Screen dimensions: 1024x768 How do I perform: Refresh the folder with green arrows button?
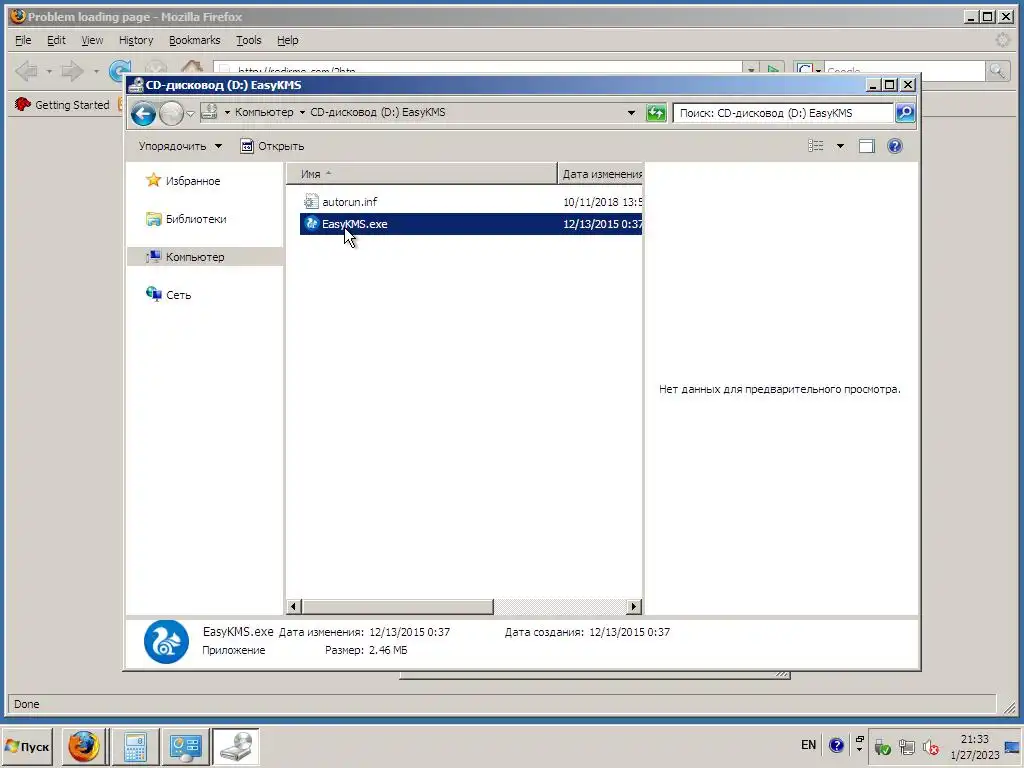[x=656, y=113]
